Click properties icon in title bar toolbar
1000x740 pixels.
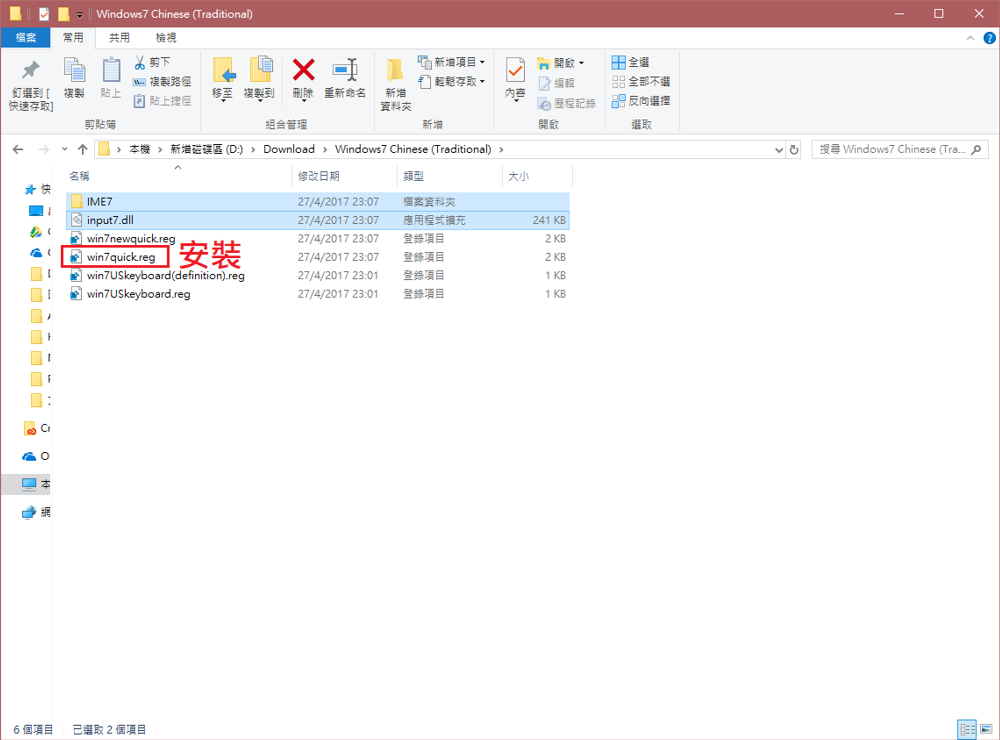[44, 14]
